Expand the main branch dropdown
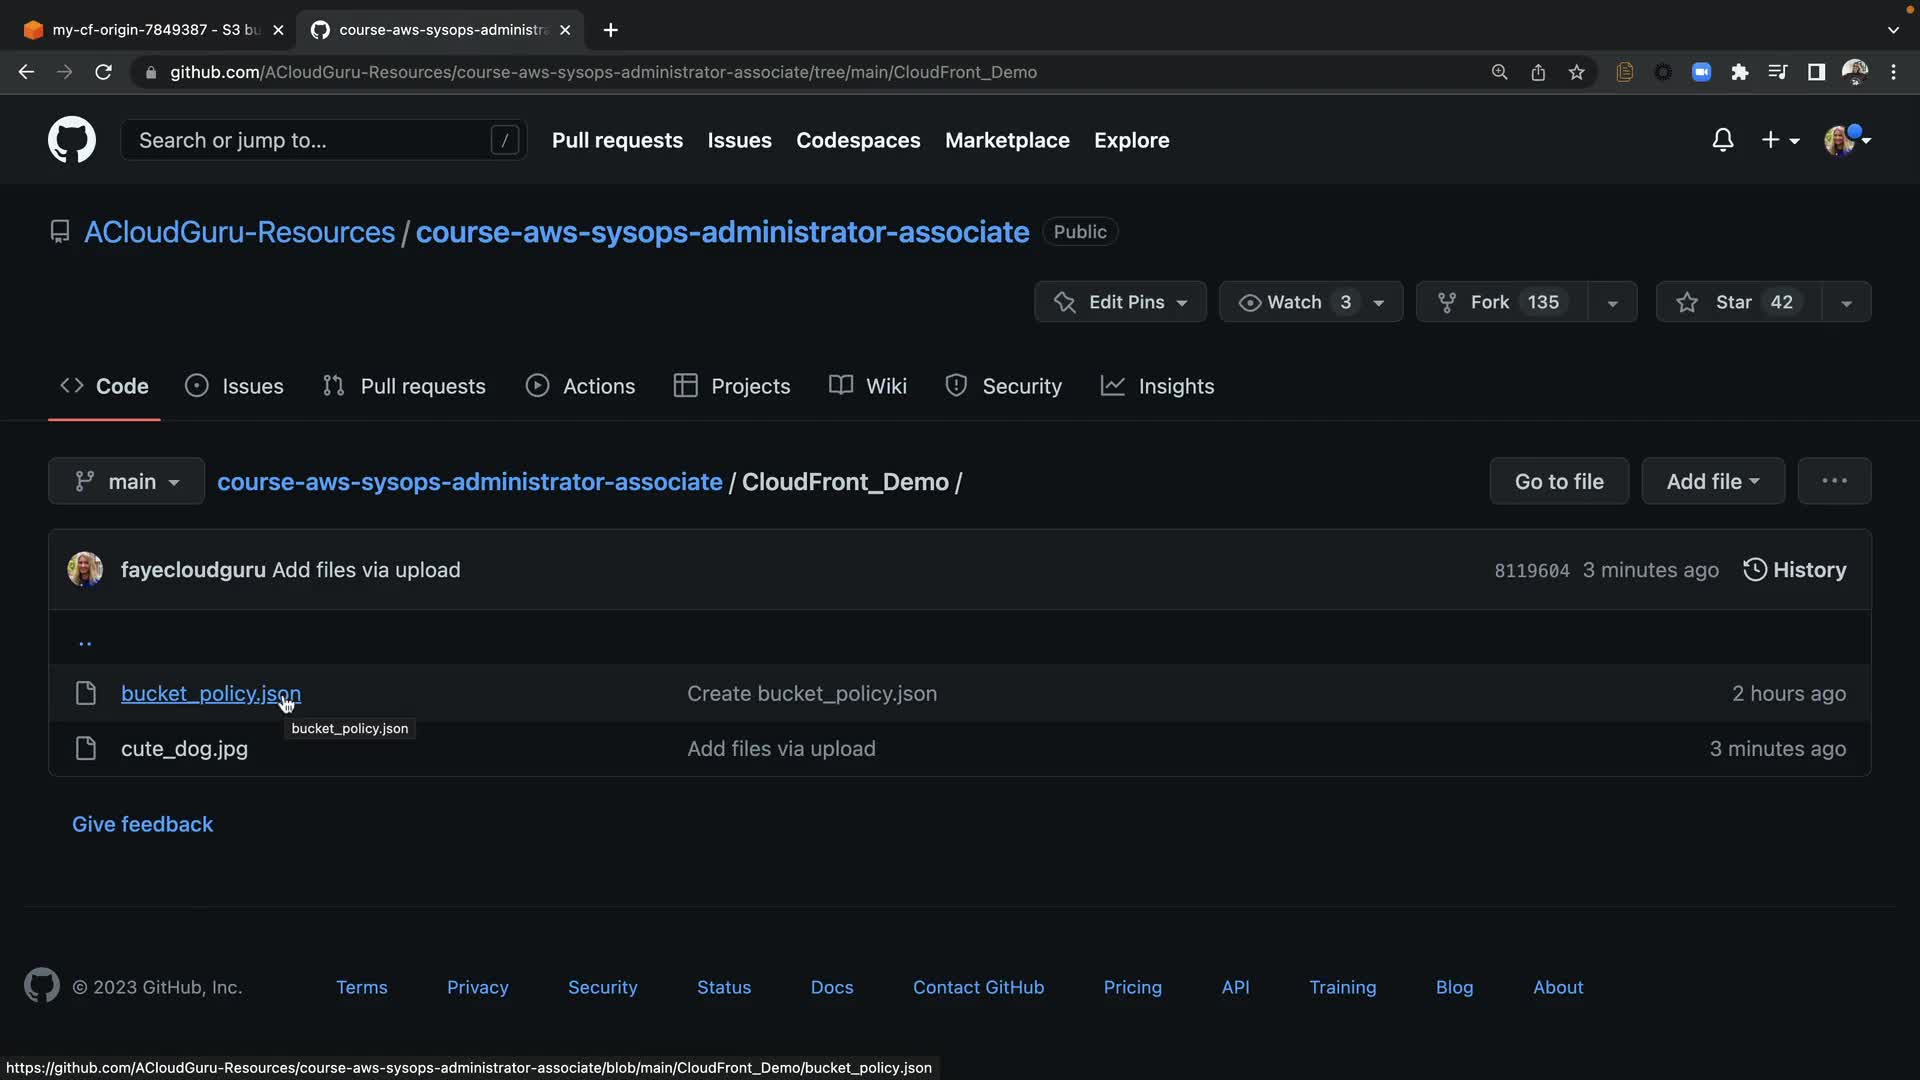Screen dimensions: 1920x1080 point(127,481)
